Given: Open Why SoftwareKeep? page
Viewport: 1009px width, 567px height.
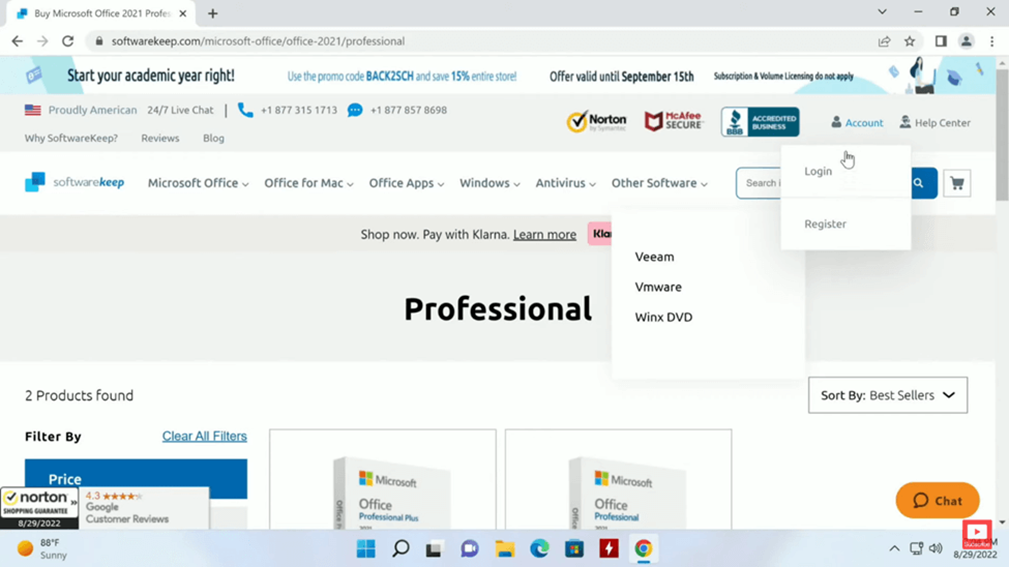Looking at the screenshot, I should [71, 138].
